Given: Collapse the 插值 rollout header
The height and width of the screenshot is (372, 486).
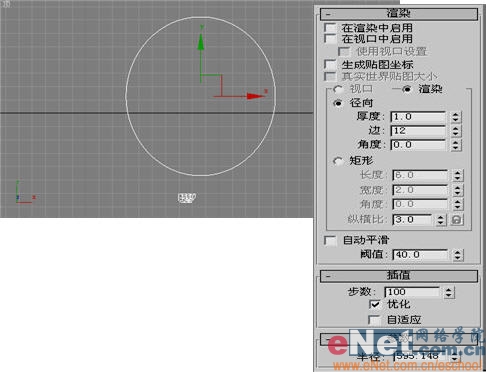Looking at the screenshot, I should pos(399,276).
